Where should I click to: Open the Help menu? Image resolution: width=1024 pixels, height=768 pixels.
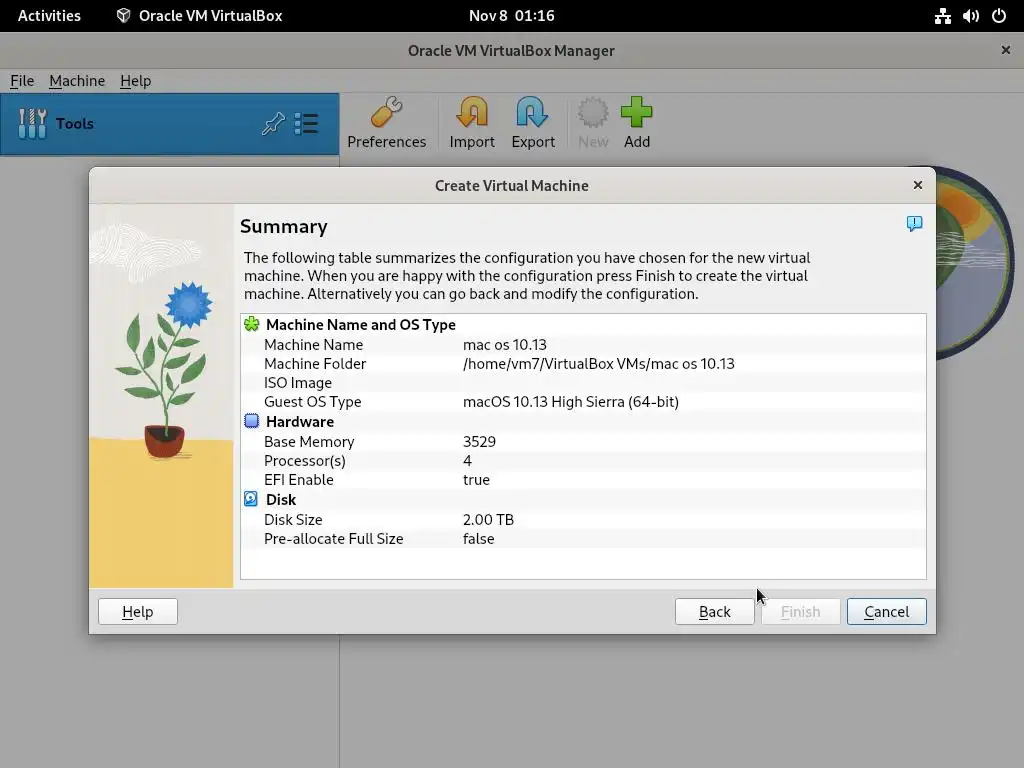tap(135, 81)
